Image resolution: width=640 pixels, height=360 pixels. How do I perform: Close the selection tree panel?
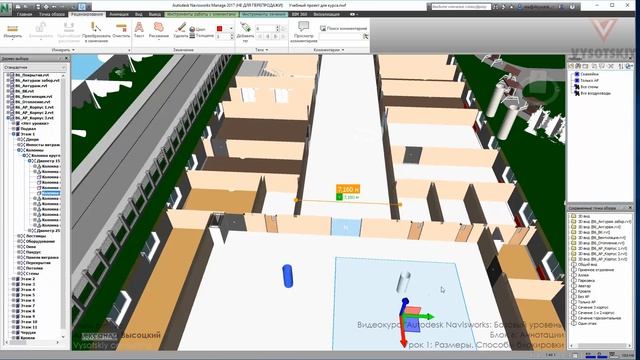67,59
